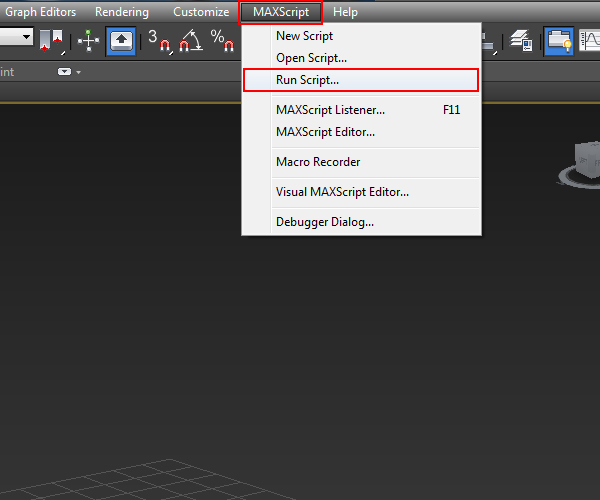
Task: Open the Rendering menu
Action: point(122,12)
